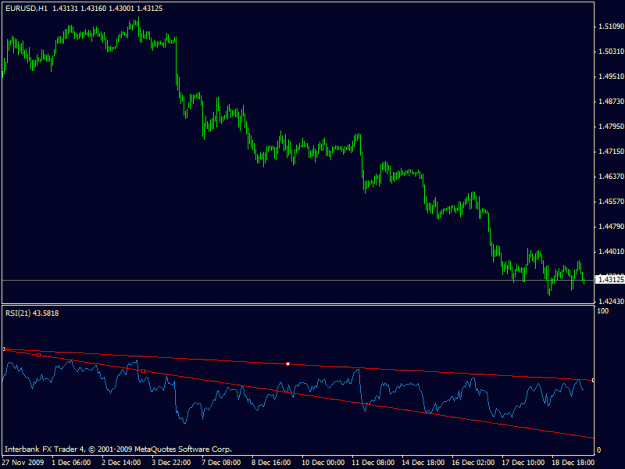Click the 18 Dec 18:00 time label

click(573, 463)
